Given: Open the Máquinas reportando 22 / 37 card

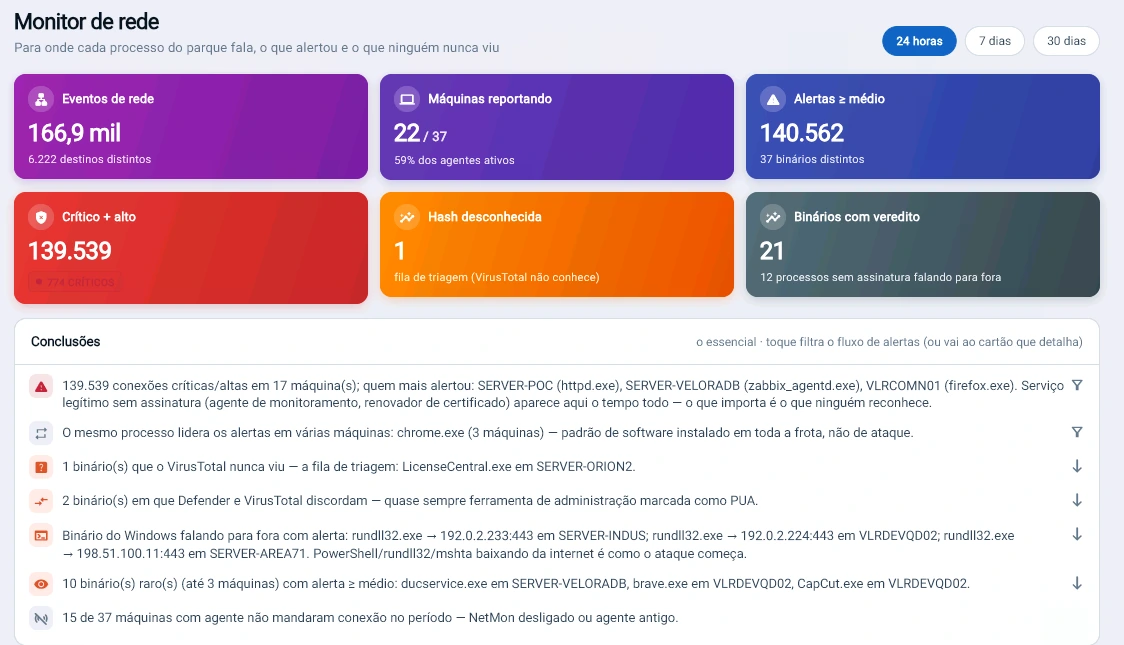Looking at the screenshot, I should coord(557,127).
